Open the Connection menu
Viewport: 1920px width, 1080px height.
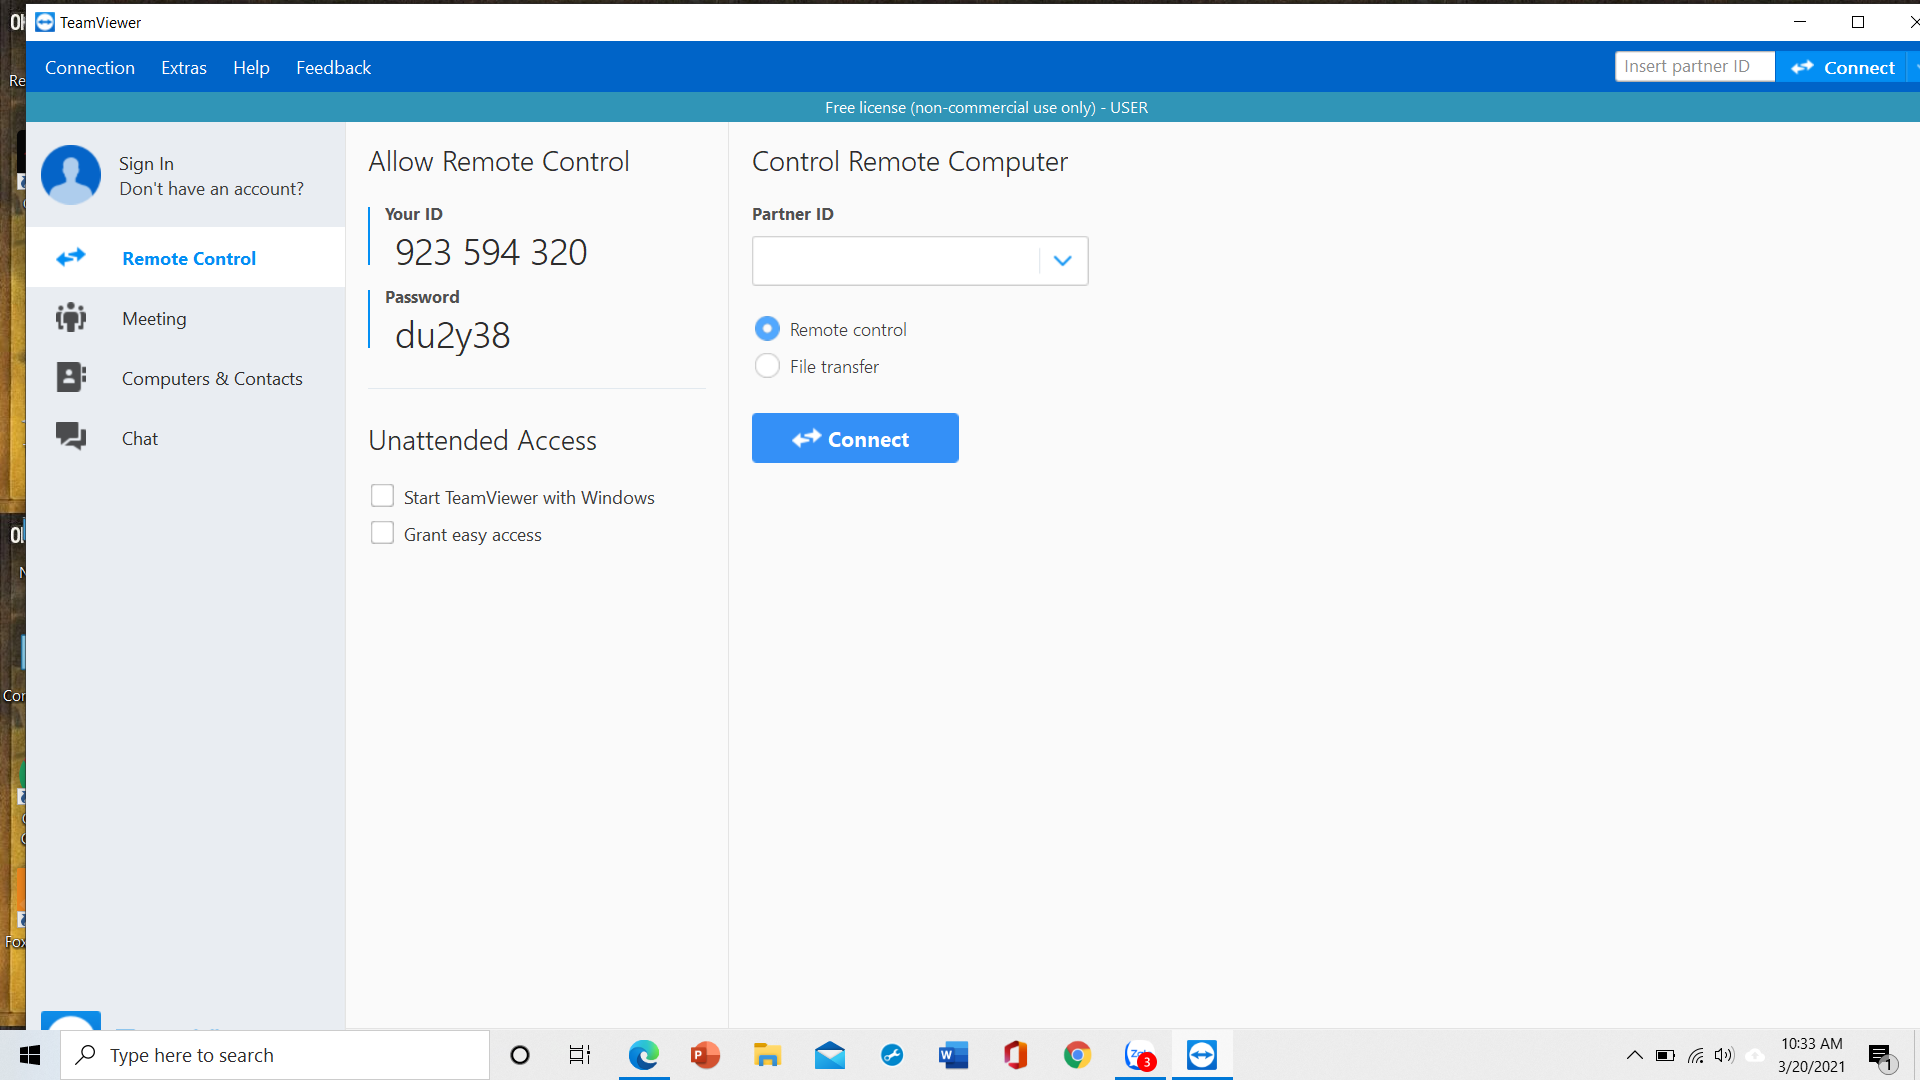click(90, 67)
